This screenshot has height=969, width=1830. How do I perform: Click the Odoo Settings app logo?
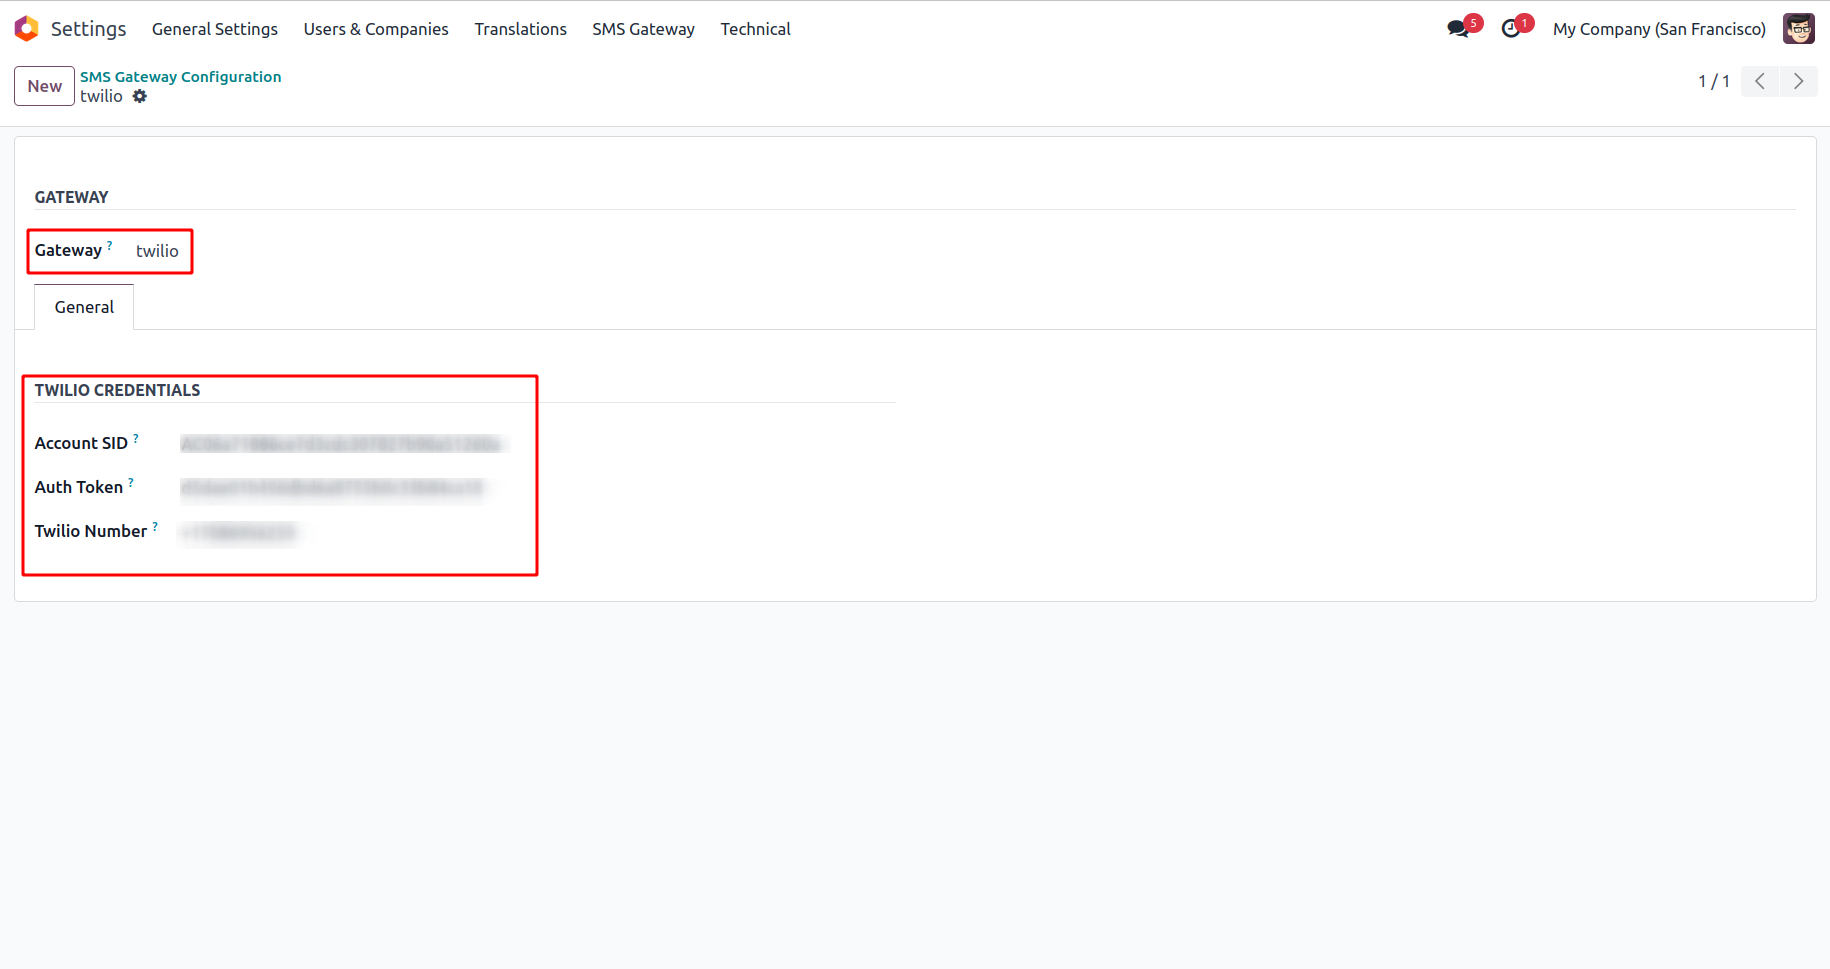click(x=27, y=29)
